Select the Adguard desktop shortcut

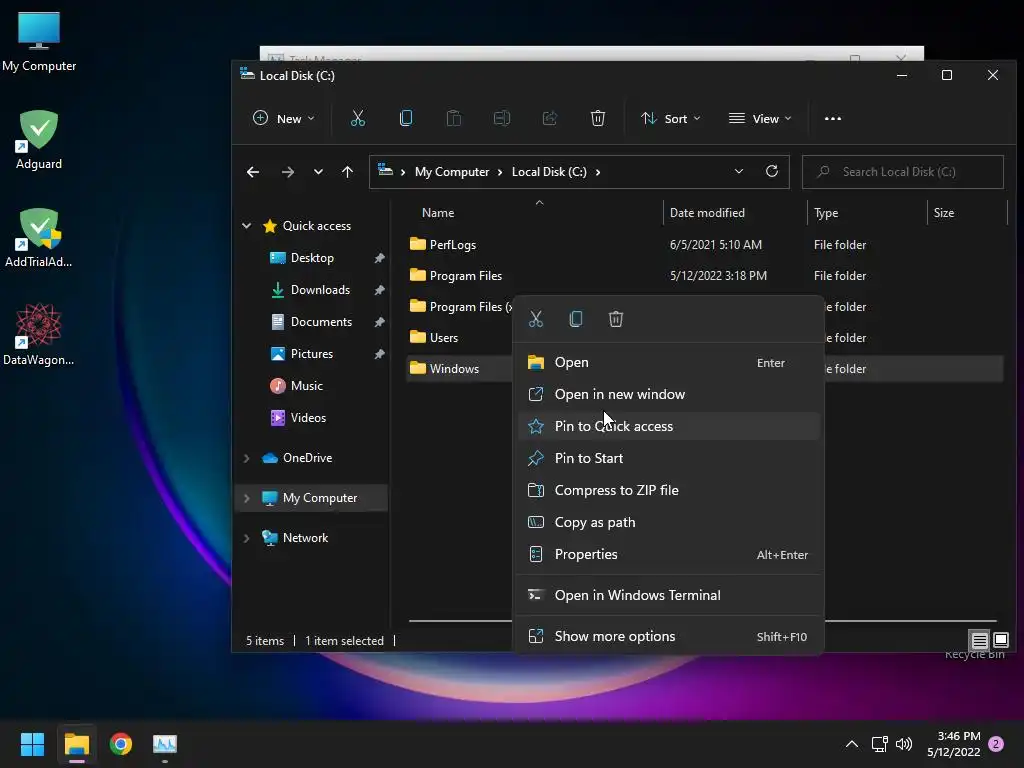coord(39,139)
